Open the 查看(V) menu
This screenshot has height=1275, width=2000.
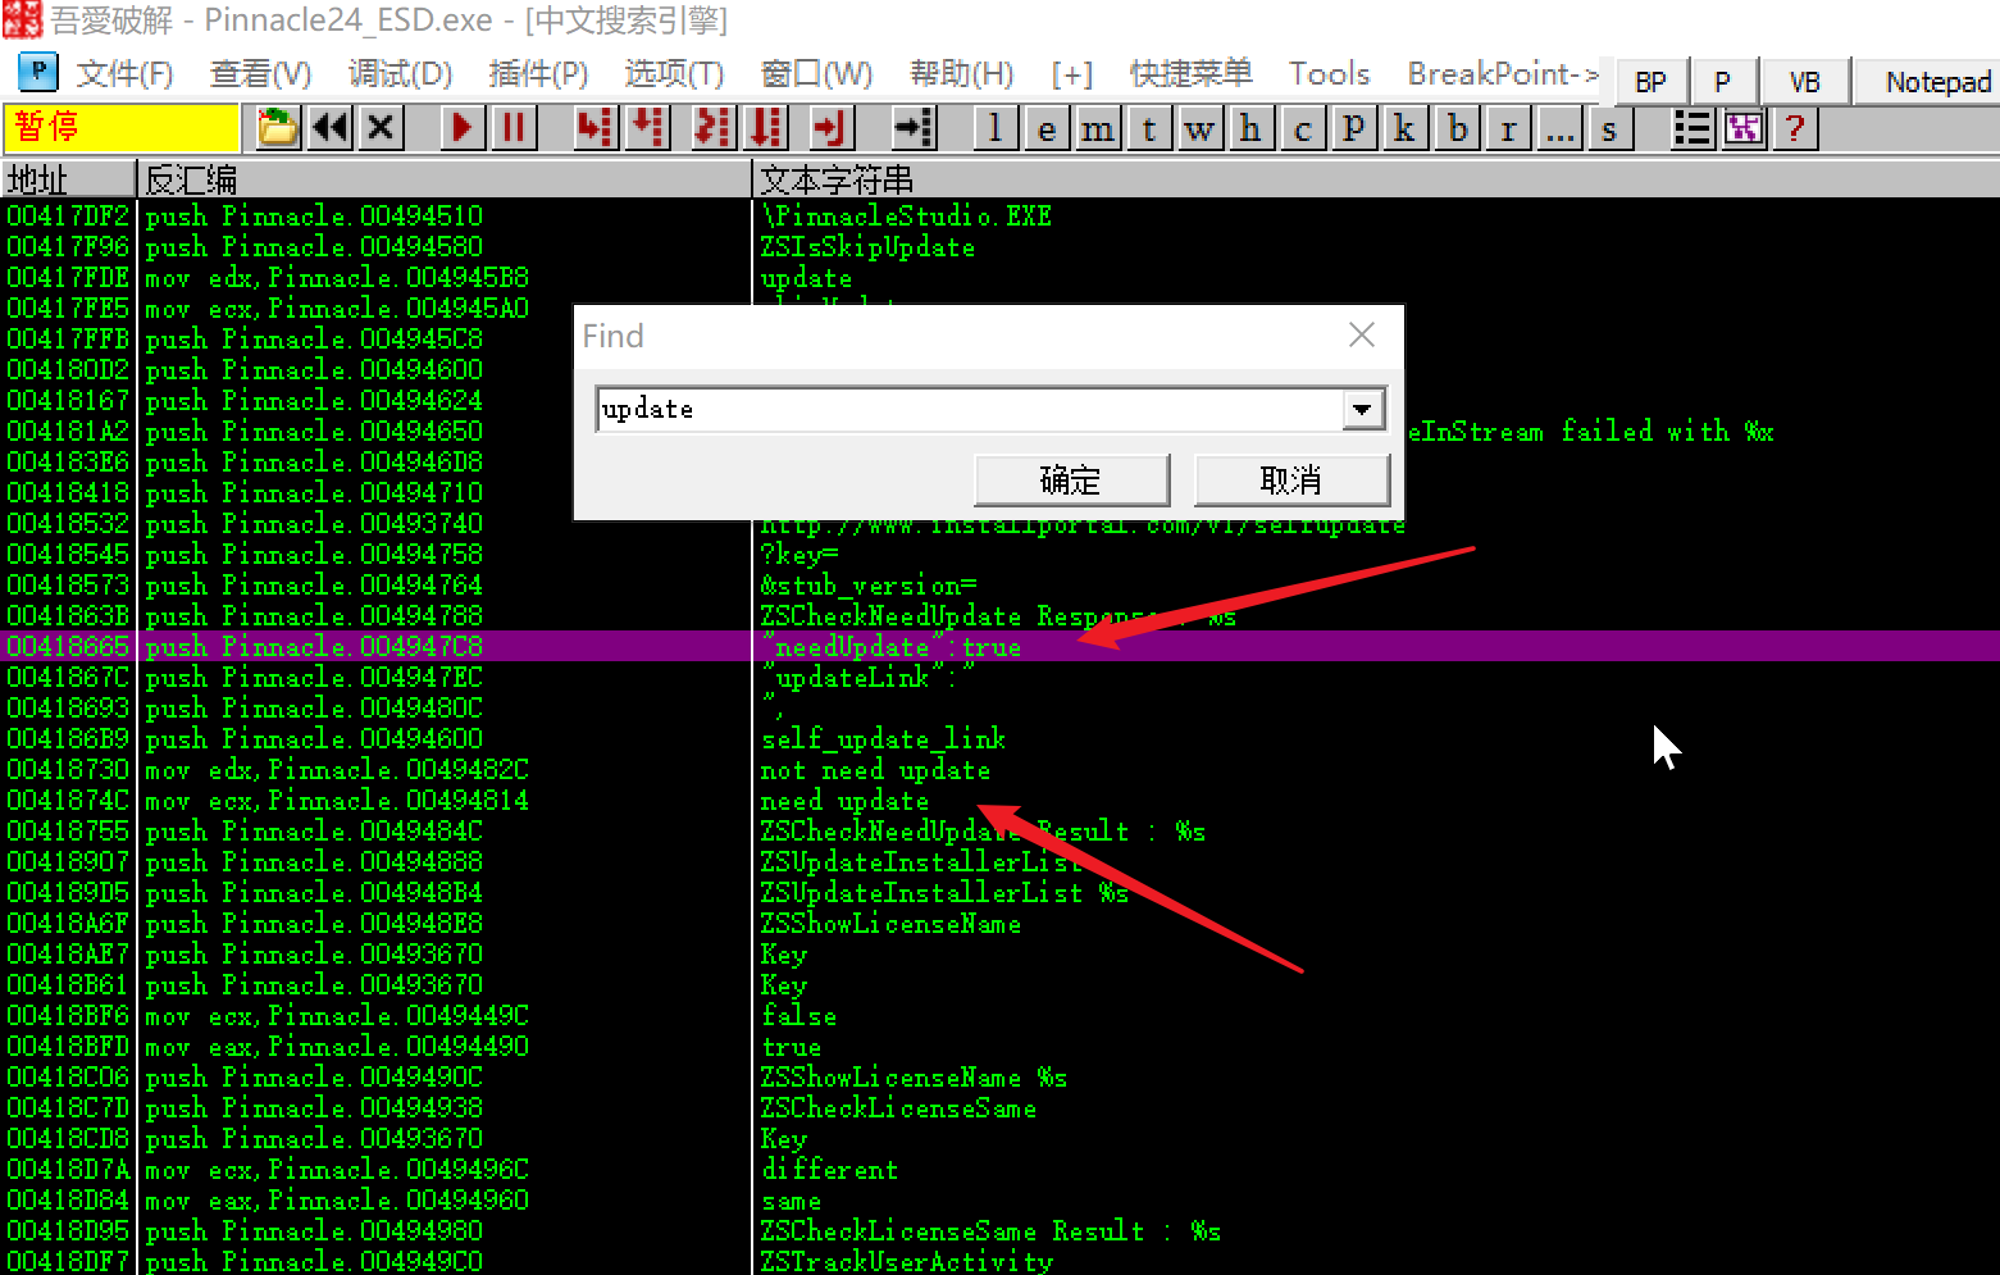click(x=260, y=73)
